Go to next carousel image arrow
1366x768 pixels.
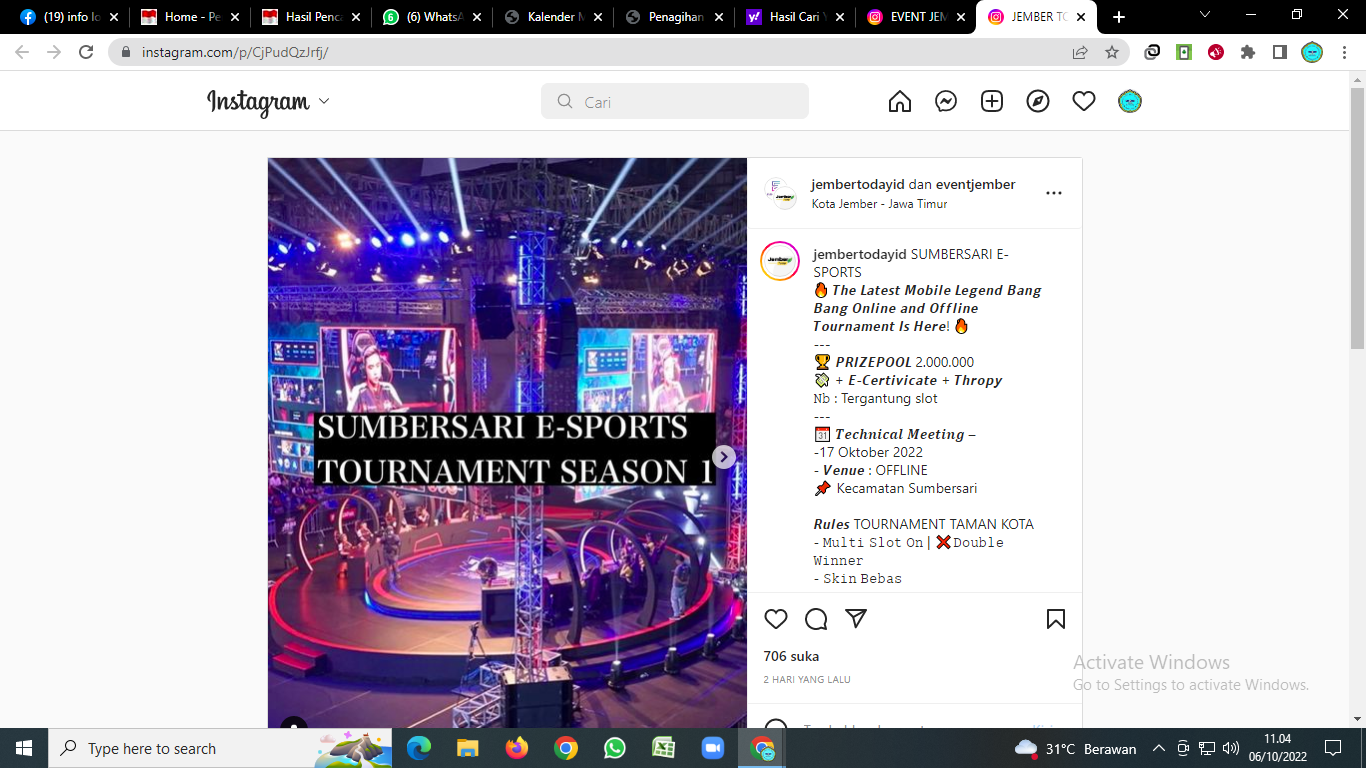click(724, 457)
